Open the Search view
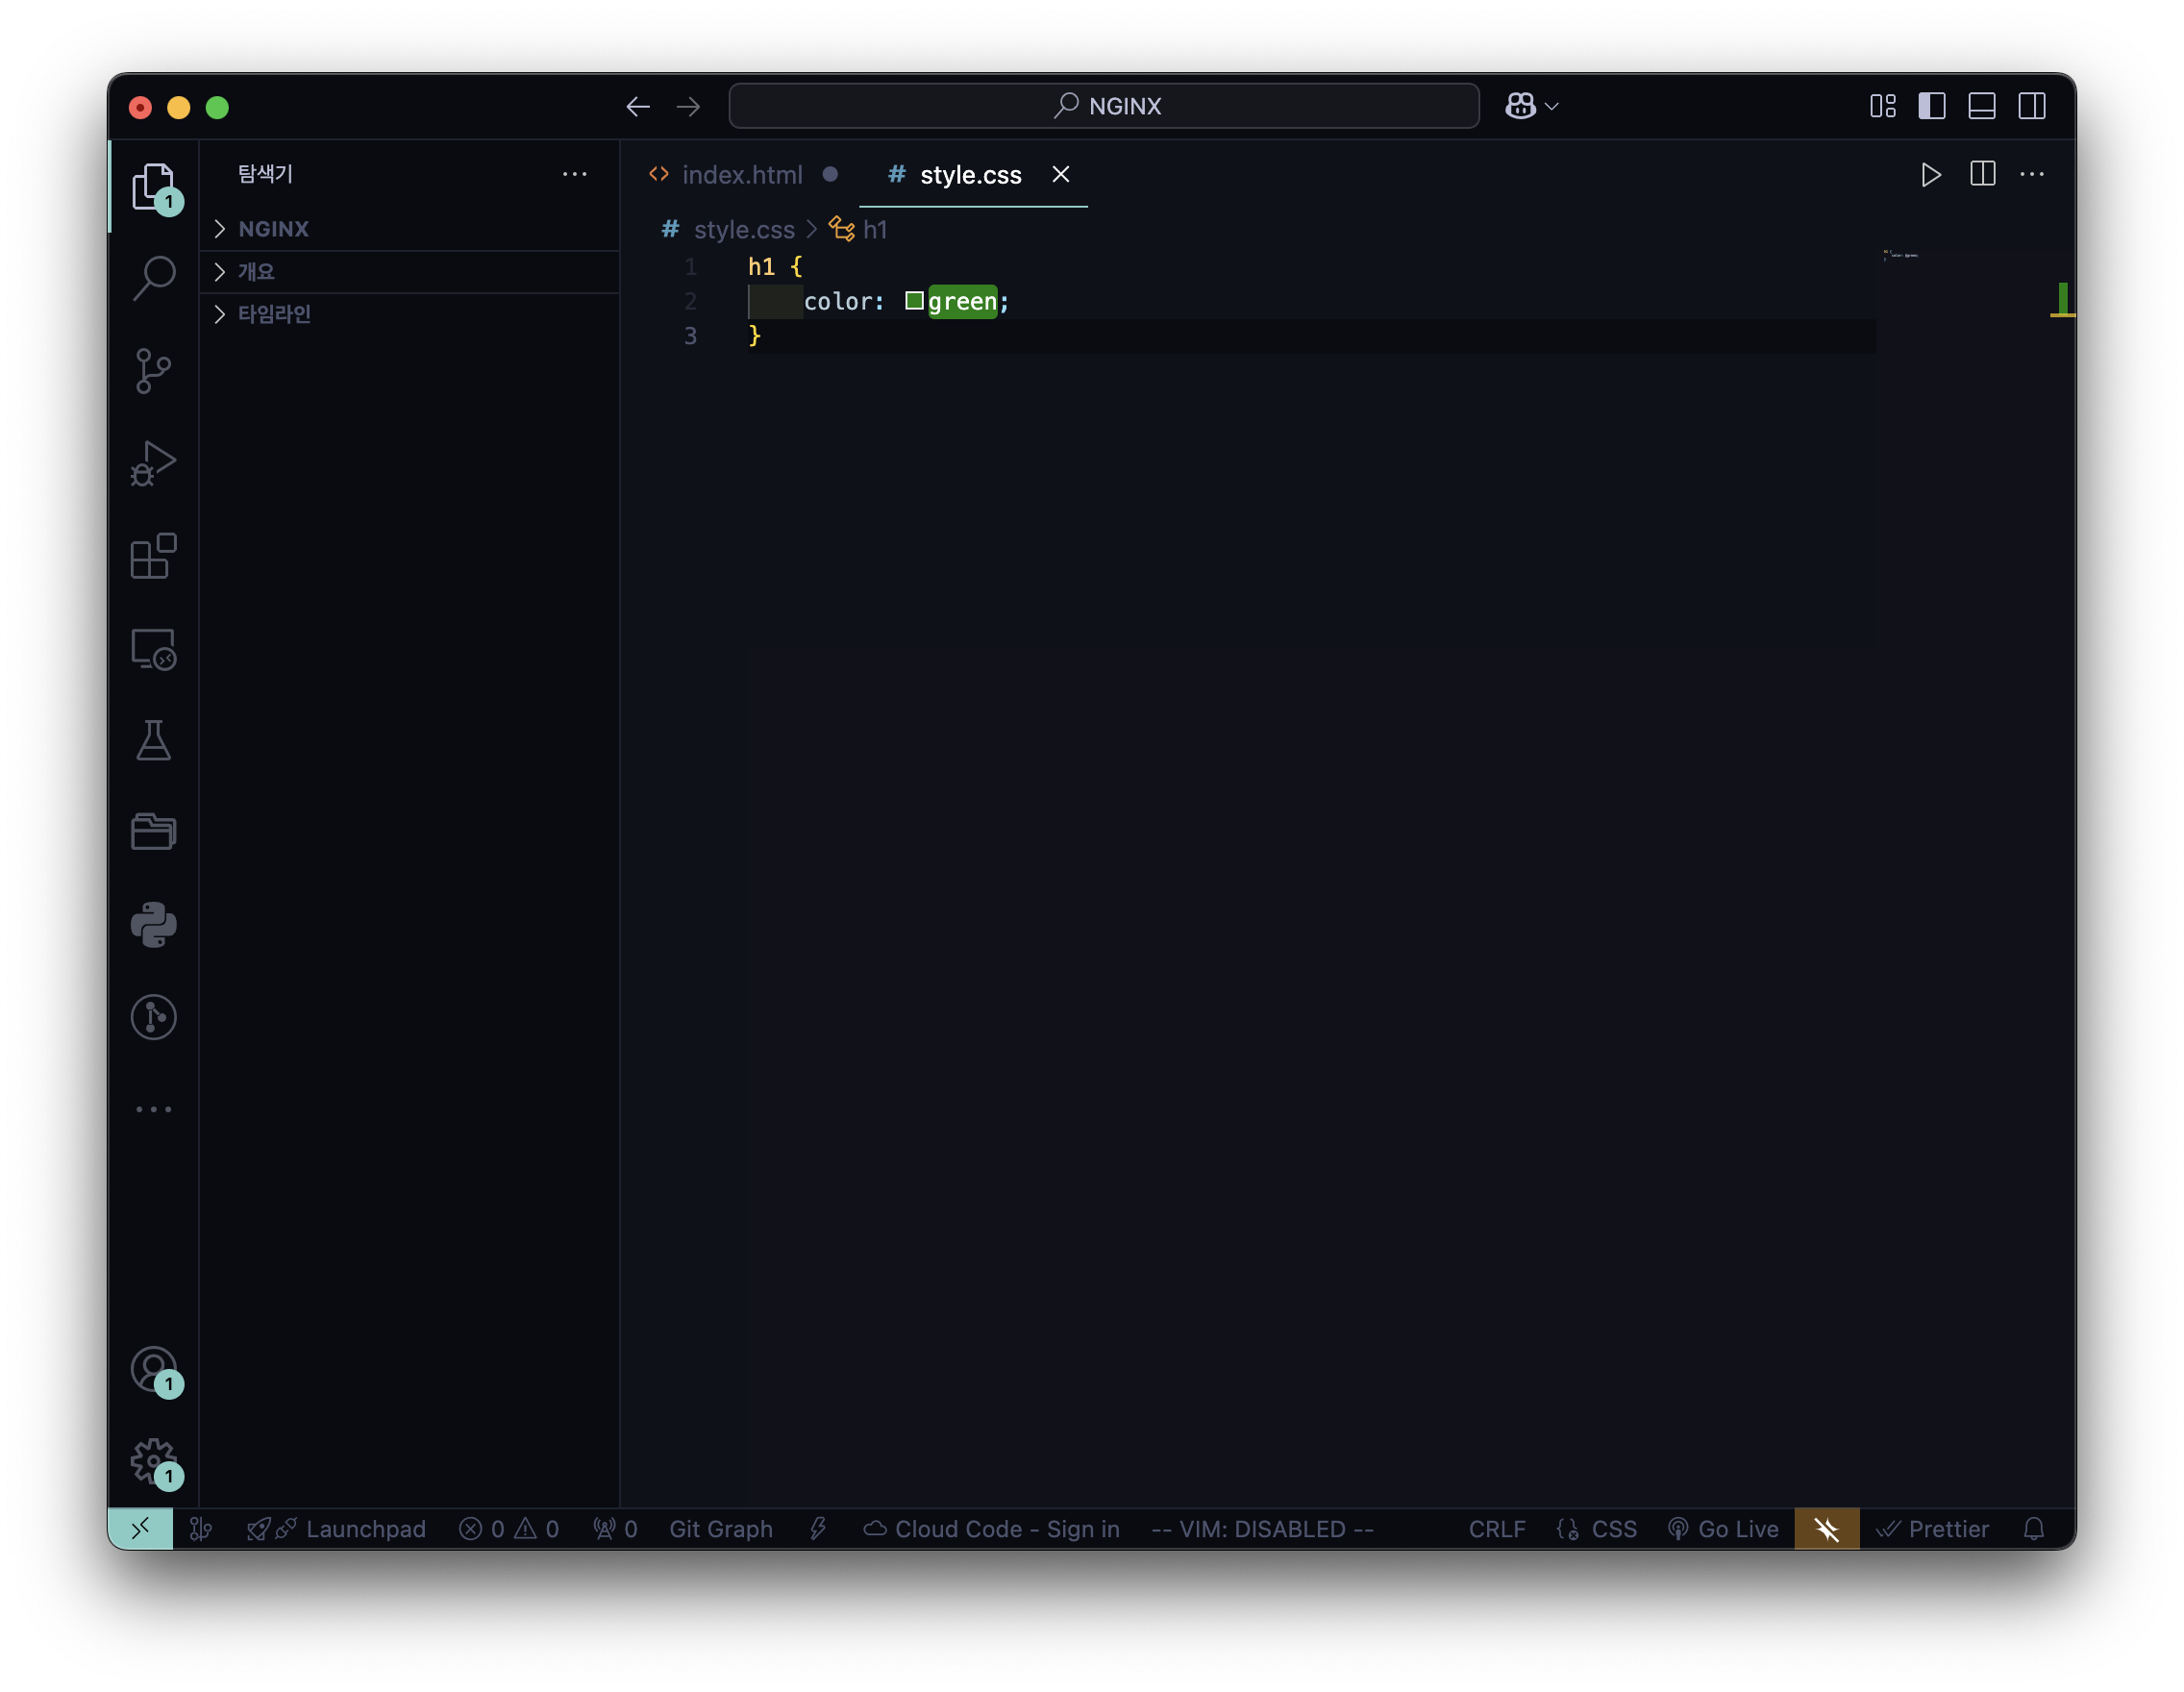This screenshot has width=2184, height=1692. (x=153, y=278)
